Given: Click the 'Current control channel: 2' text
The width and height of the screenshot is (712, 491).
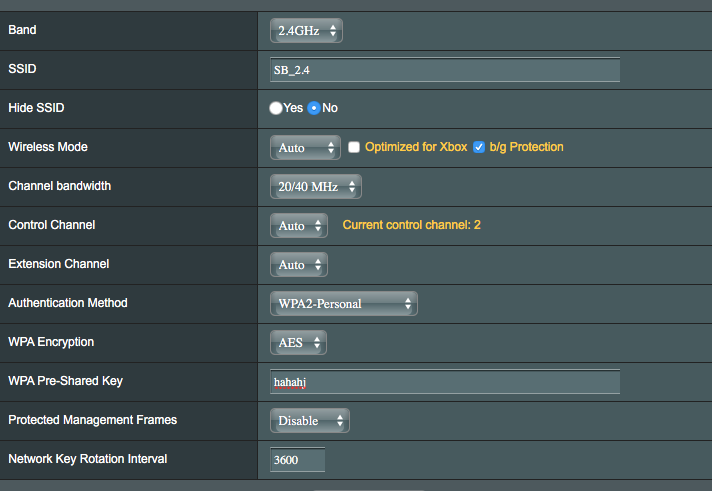Looking at the screenshot, I should click(x=411, y=225).
